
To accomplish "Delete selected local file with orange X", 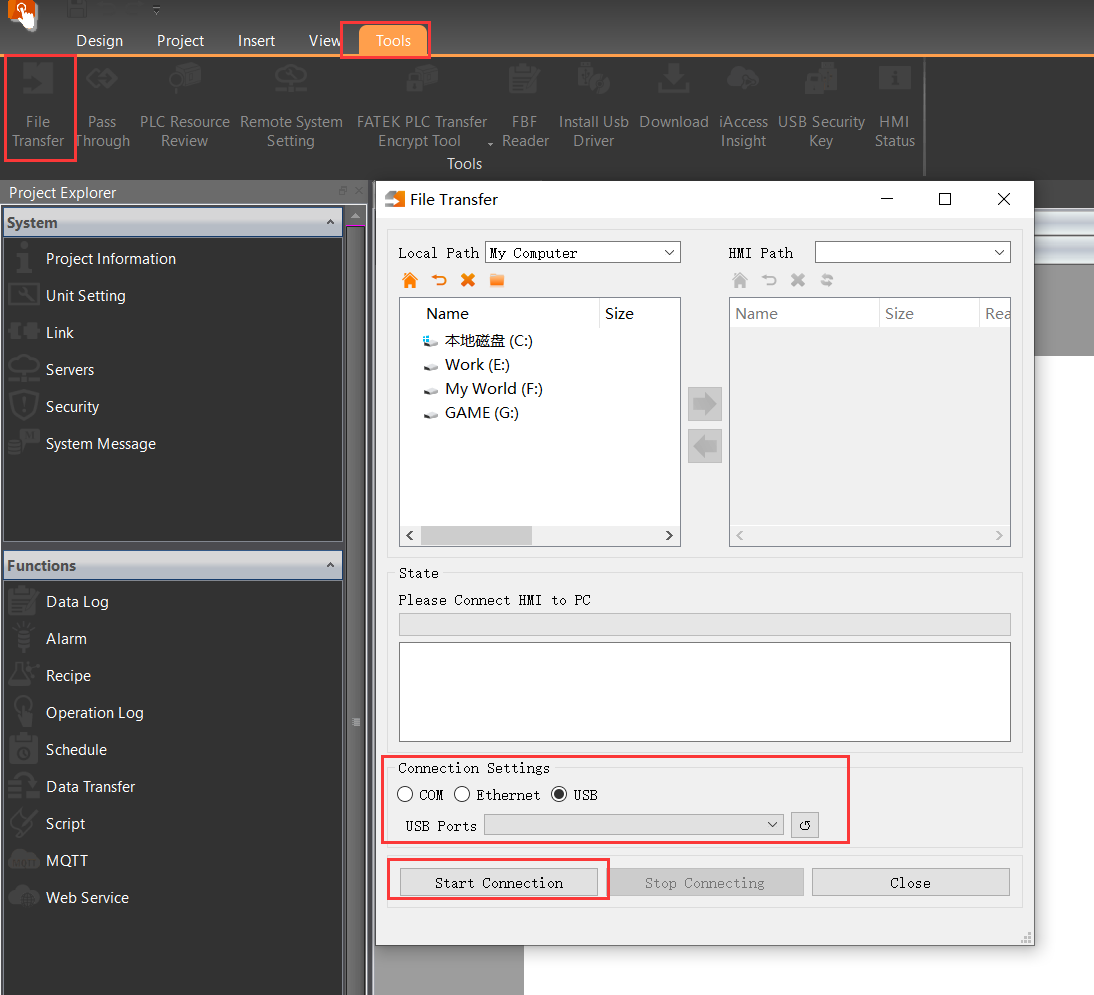I will [468, 280].
